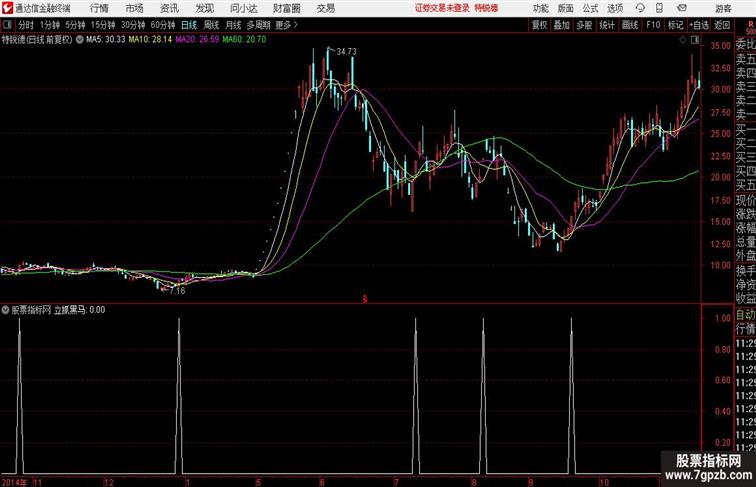Click the MA60: 20.70 indicator value
This screenshot has width=756, height=487.
click(244, 40)
